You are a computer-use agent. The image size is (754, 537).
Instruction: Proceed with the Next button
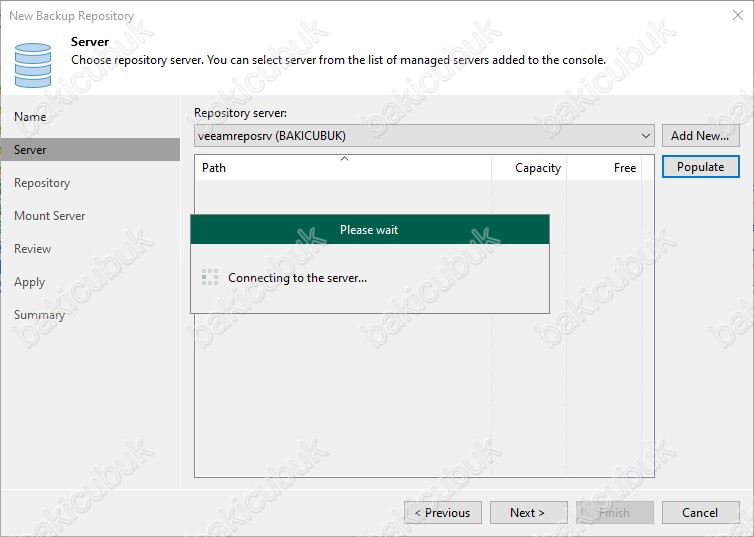point(528,513)
